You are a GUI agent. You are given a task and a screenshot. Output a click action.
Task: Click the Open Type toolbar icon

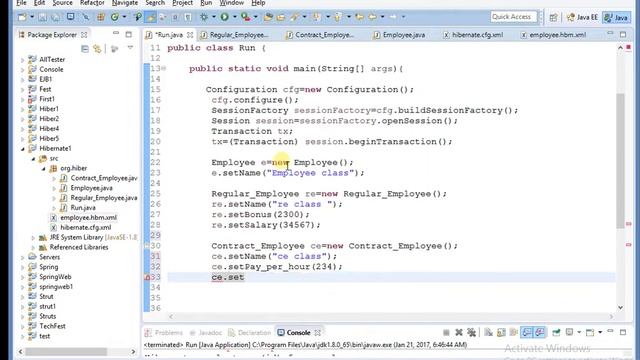pos(268,17)
